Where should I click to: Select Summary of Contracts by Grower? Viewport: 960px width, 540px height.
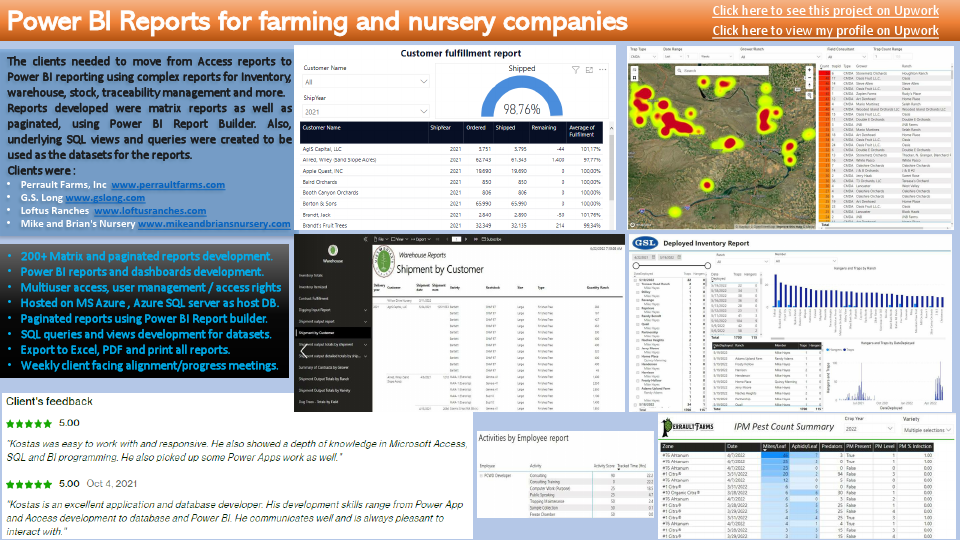tap(323, 367)
